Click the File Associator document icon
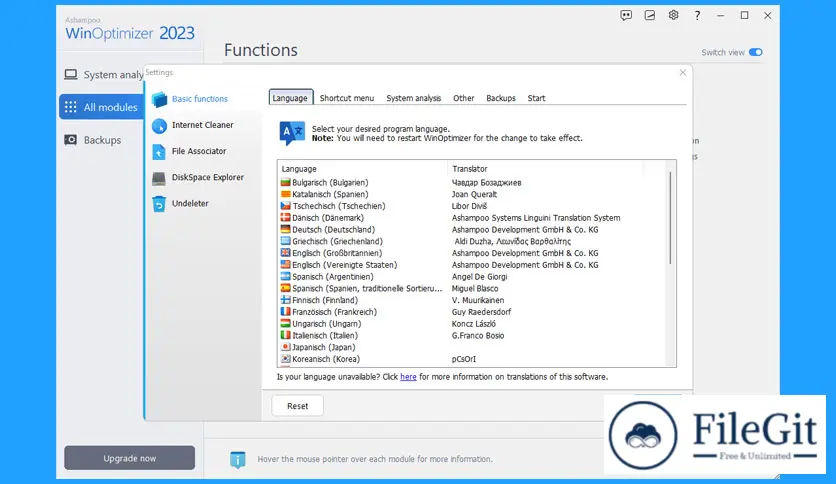 [159, 152]
